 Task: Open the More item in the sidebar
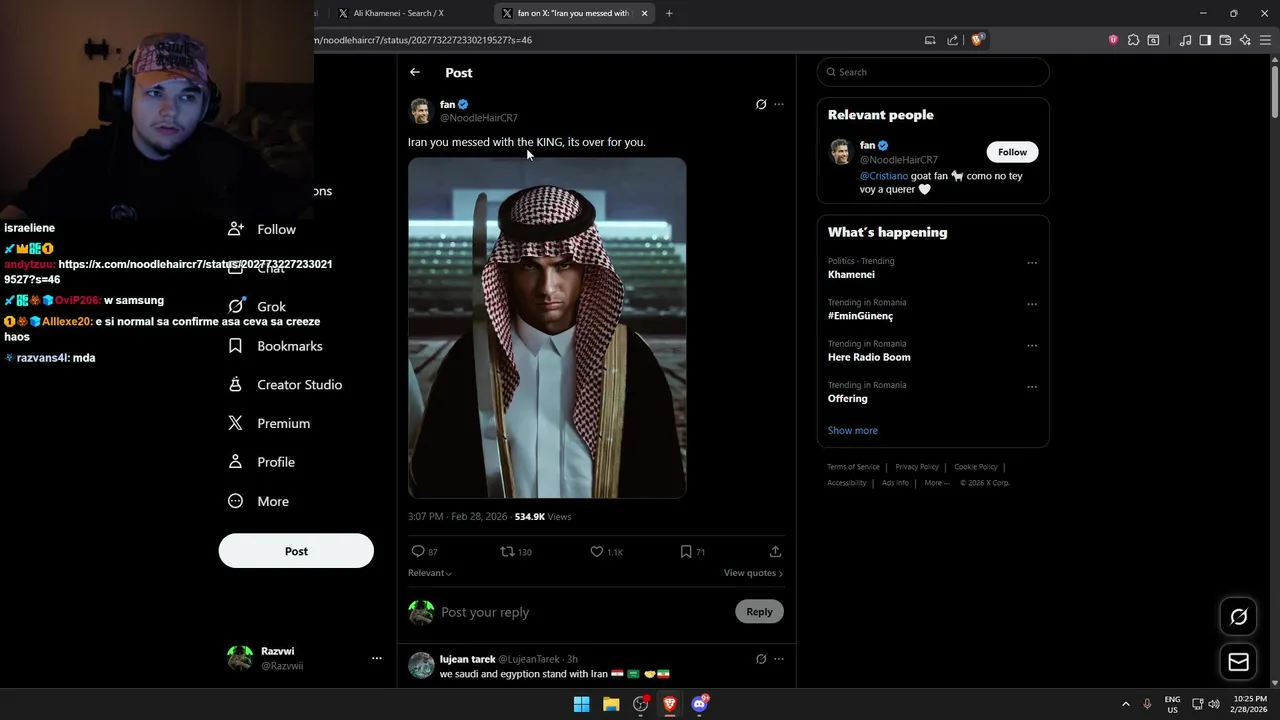(258, 501)
